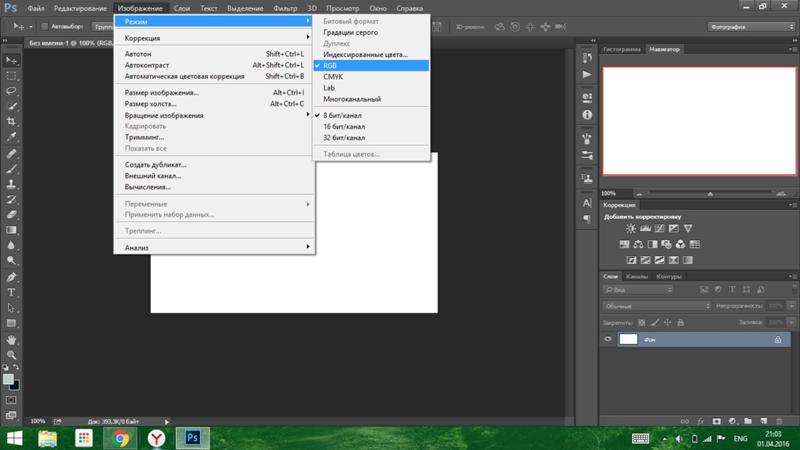800x450 pixels.
Task: Open the Info panel icon
Action: coord(587,115)
